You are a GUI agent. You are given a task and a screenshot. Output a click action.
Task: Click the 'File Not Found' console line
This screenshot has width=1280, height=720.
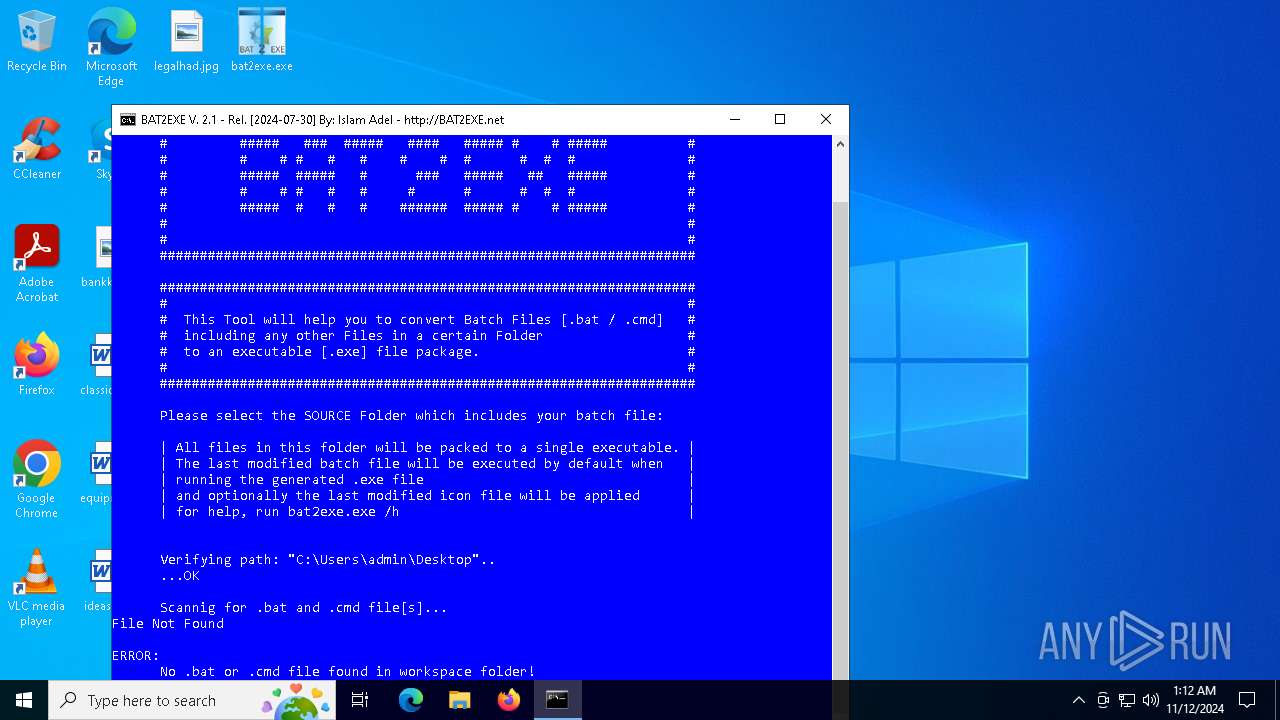(x=168, y=624)
